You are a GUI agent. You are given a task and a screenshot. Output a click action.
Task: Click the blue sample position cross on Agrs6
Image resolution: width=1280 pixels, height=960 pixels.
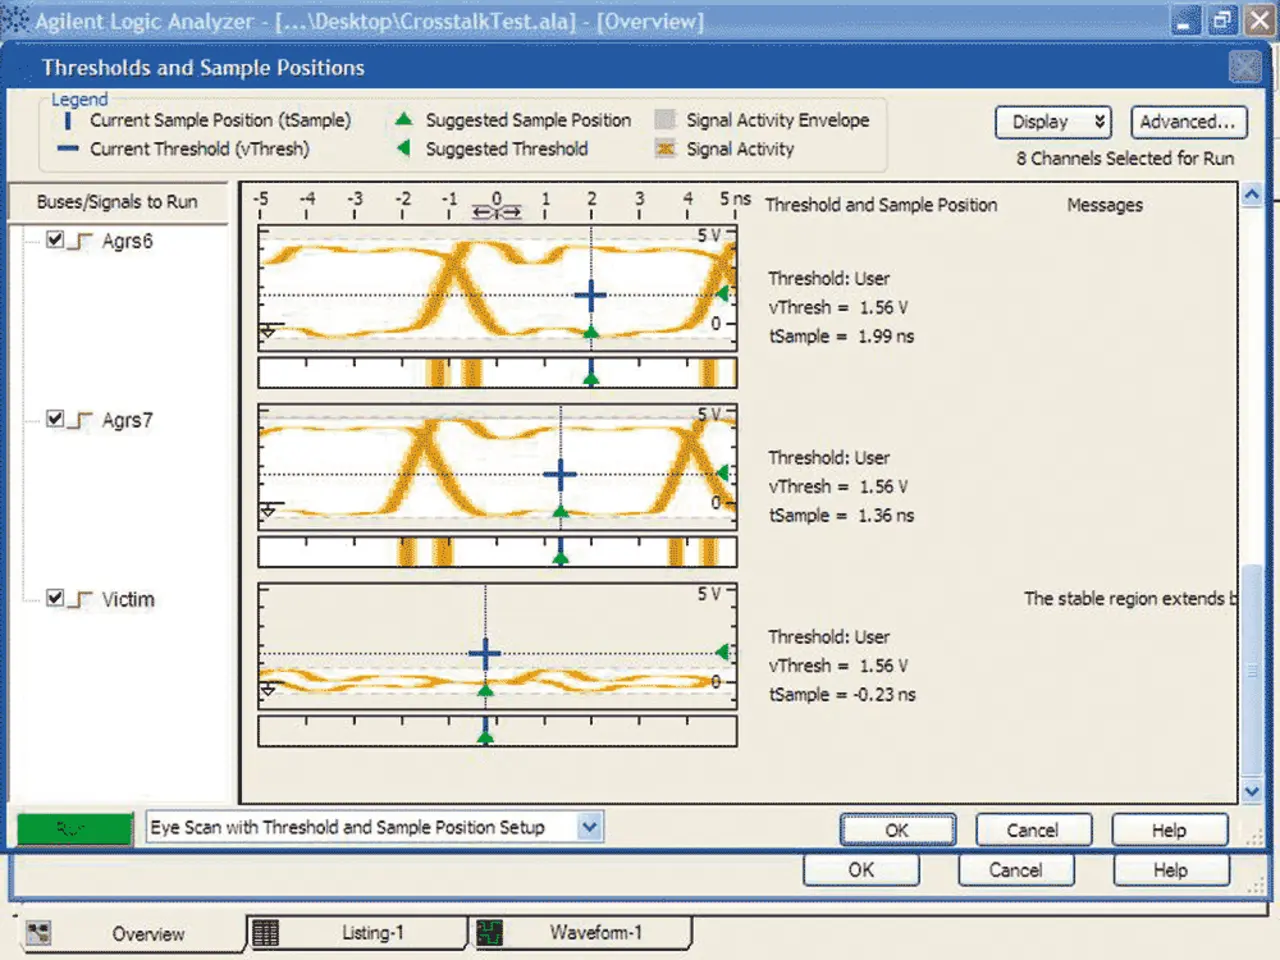(x=590, y=295)
